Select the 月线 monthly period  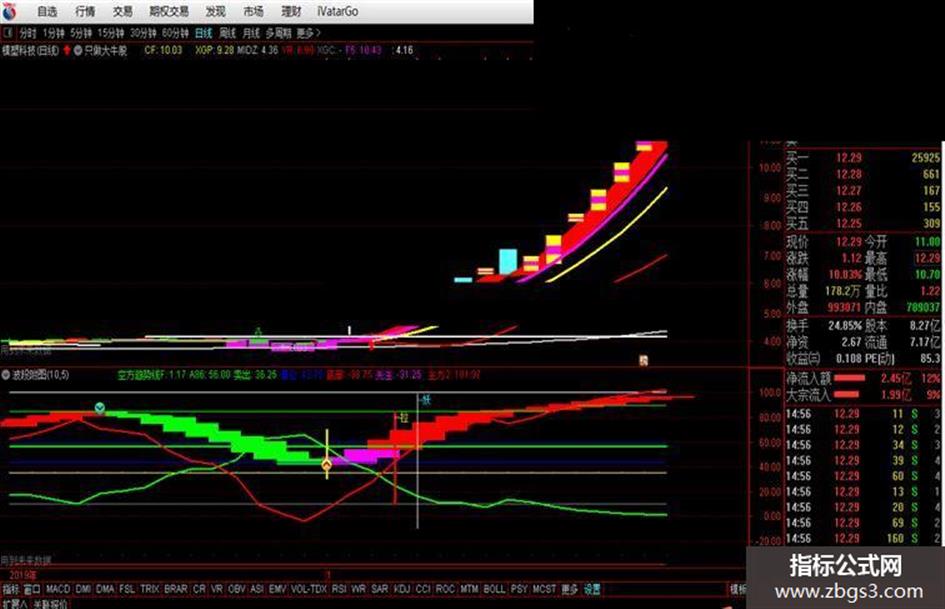tap(251, 33)
